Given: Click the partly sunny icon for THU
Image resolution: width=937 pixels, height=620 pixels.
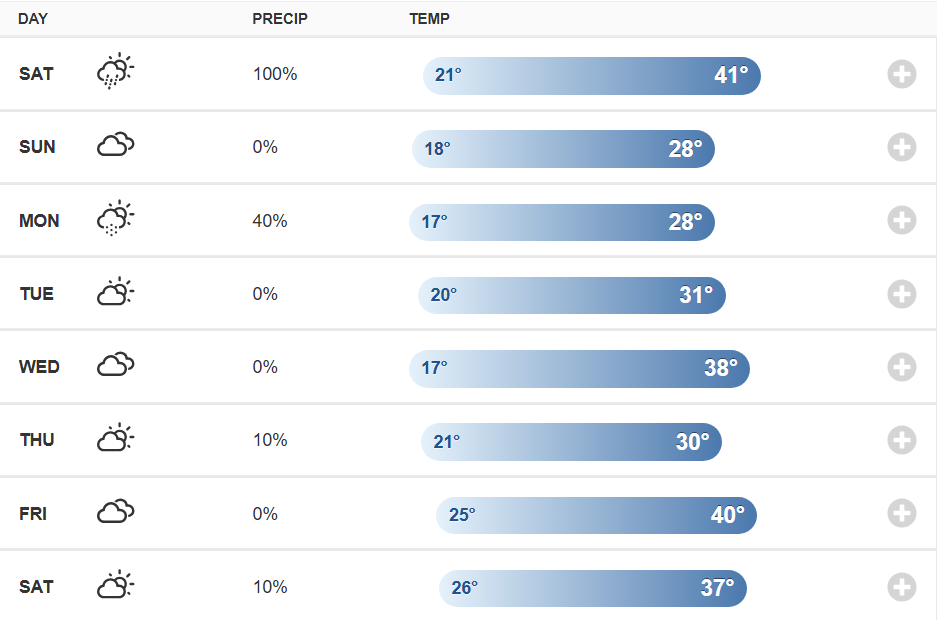Looking at the screenshot, I should [115, 439].
